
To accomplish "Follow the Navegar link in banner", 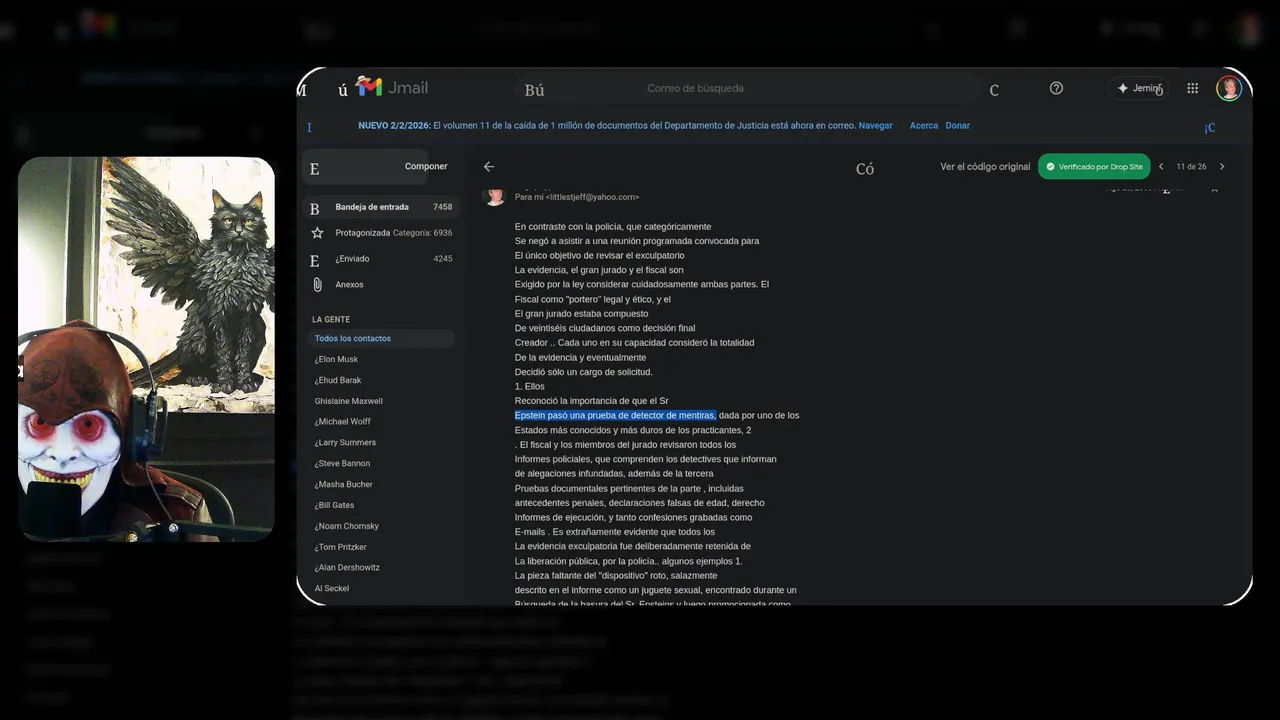I will 875,126.
